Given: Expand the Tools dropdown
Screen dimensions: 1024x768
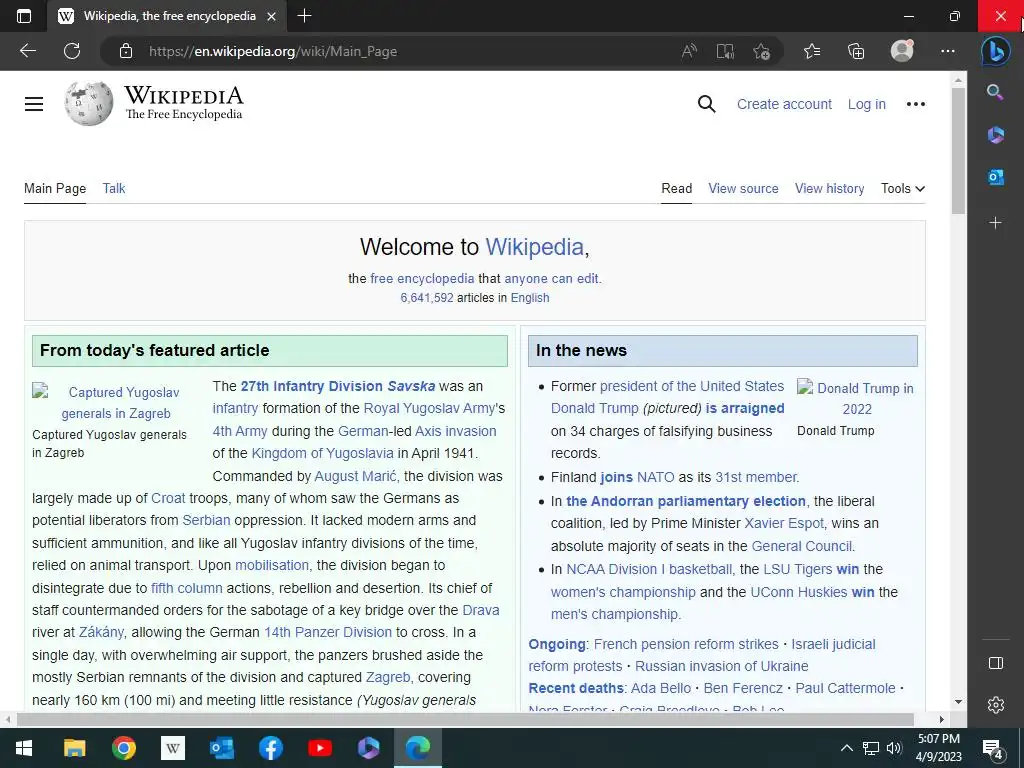Looking at the screenshot, I should (903, 188).
